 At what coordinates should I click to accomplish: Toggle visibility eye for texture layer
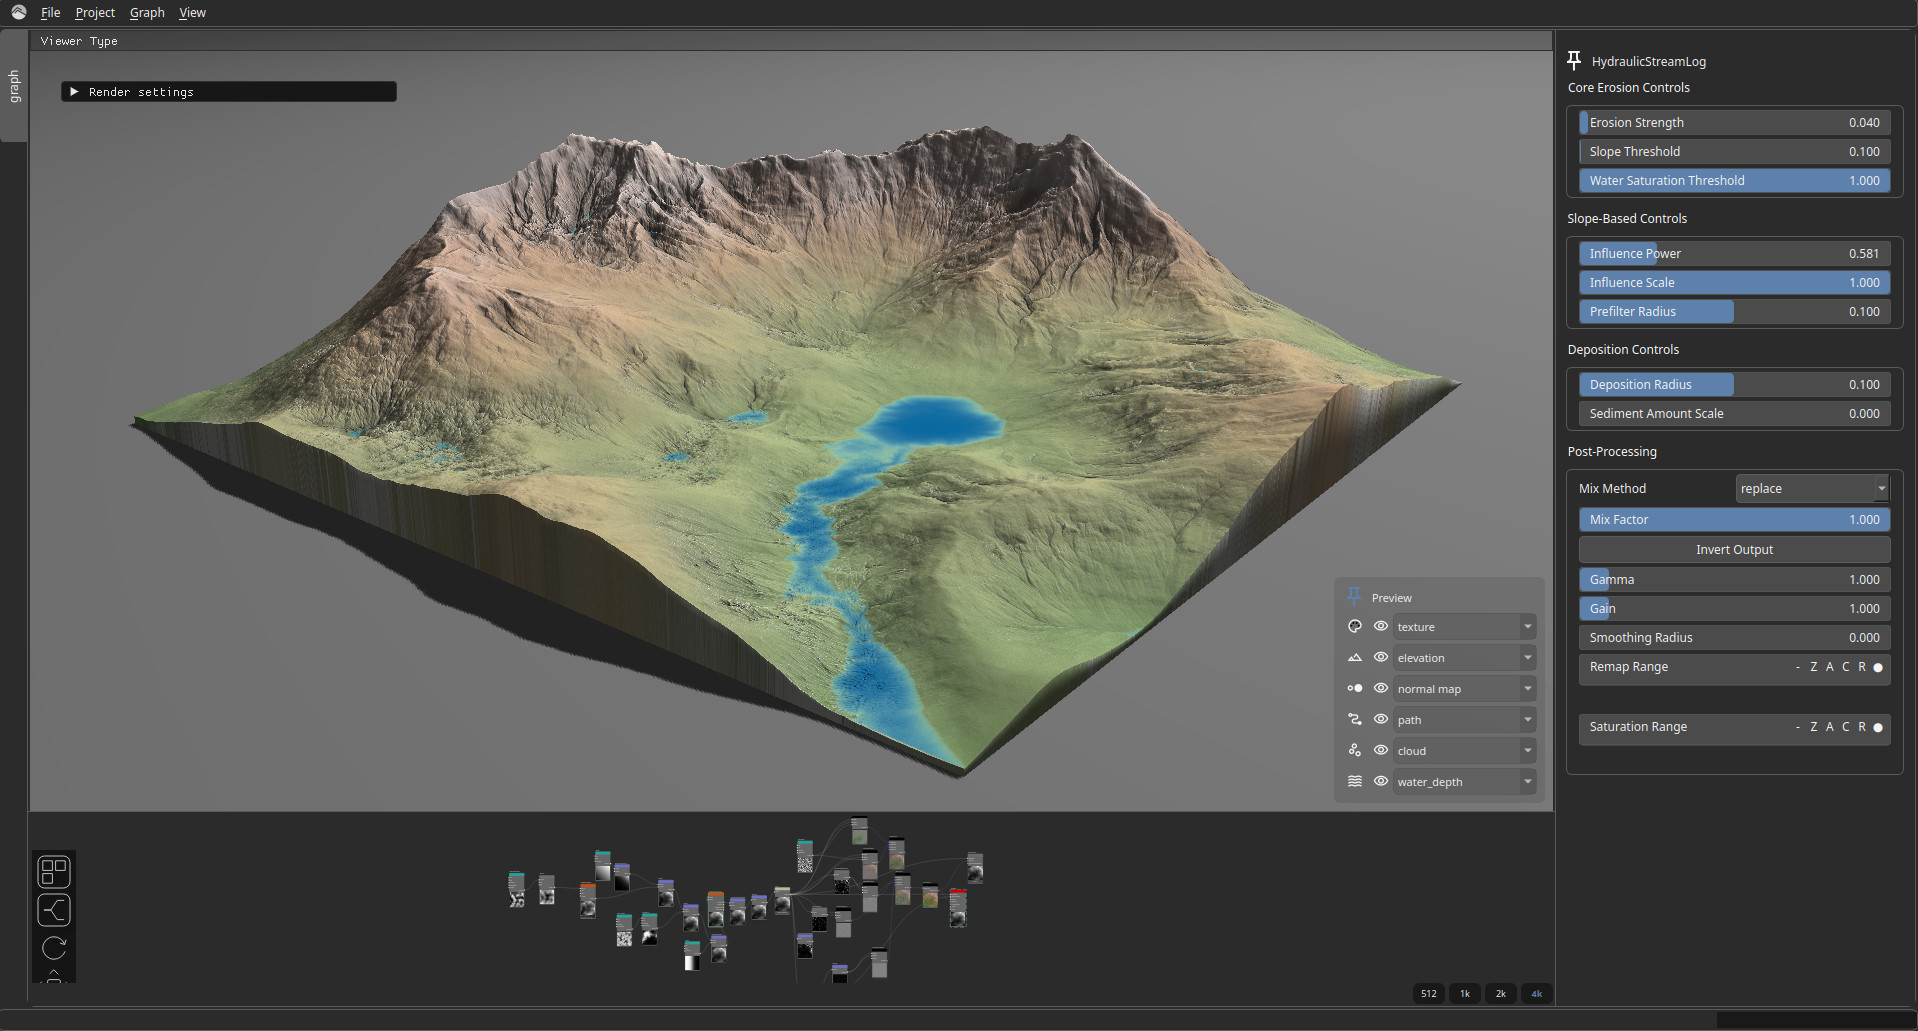tap(1381, 627)
